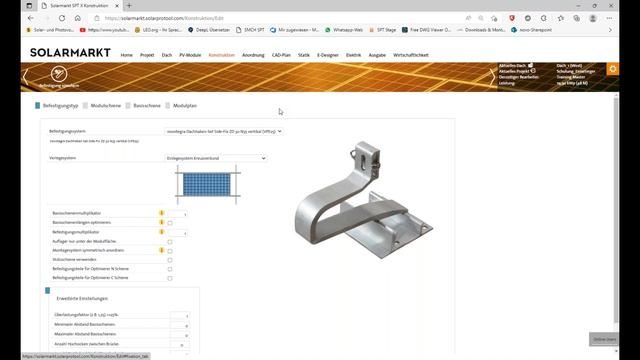Click the red shield extension icon
Viewport: 640px width, 360px height.
point(512,18)
